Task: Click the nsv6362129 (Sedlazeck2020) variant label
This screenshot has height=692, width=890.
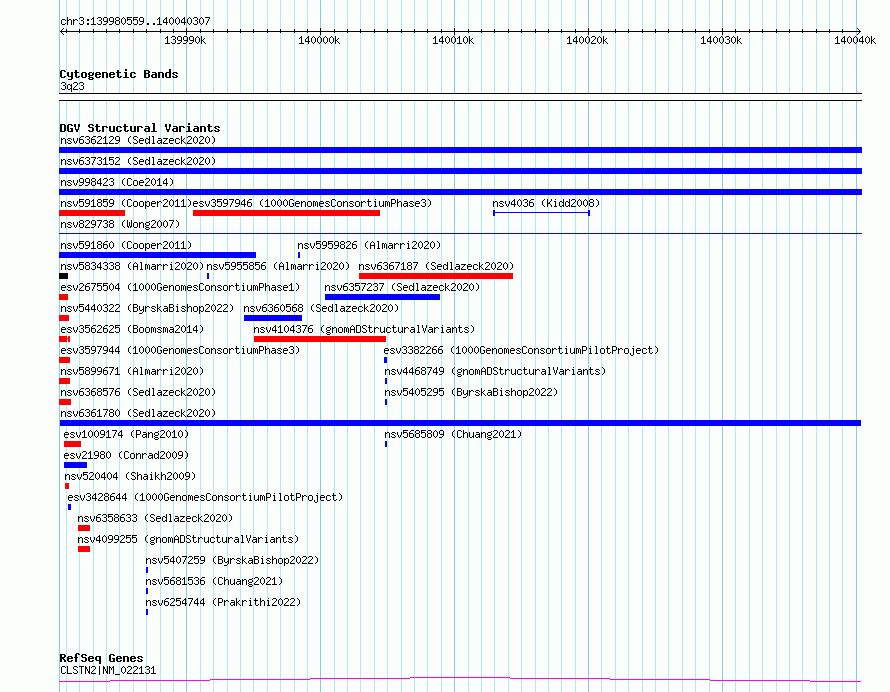Action: click(138, 140)
